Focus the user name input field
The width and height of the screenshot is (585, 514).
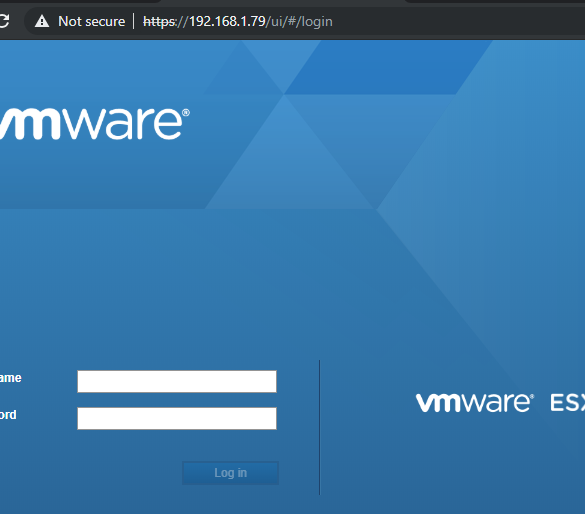coord(177,381)
